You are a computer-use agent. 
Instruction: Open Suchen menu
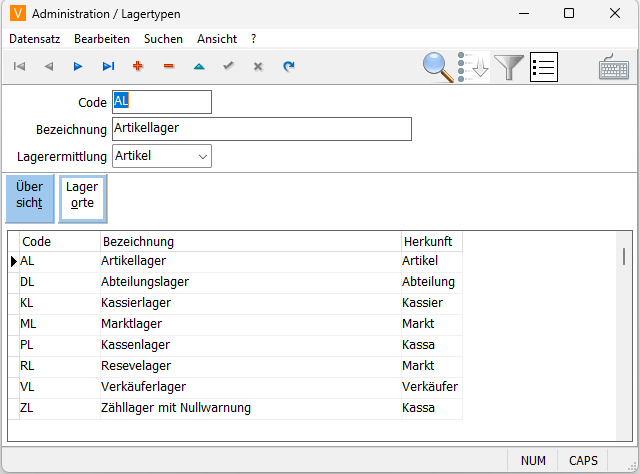pos(163,39)
